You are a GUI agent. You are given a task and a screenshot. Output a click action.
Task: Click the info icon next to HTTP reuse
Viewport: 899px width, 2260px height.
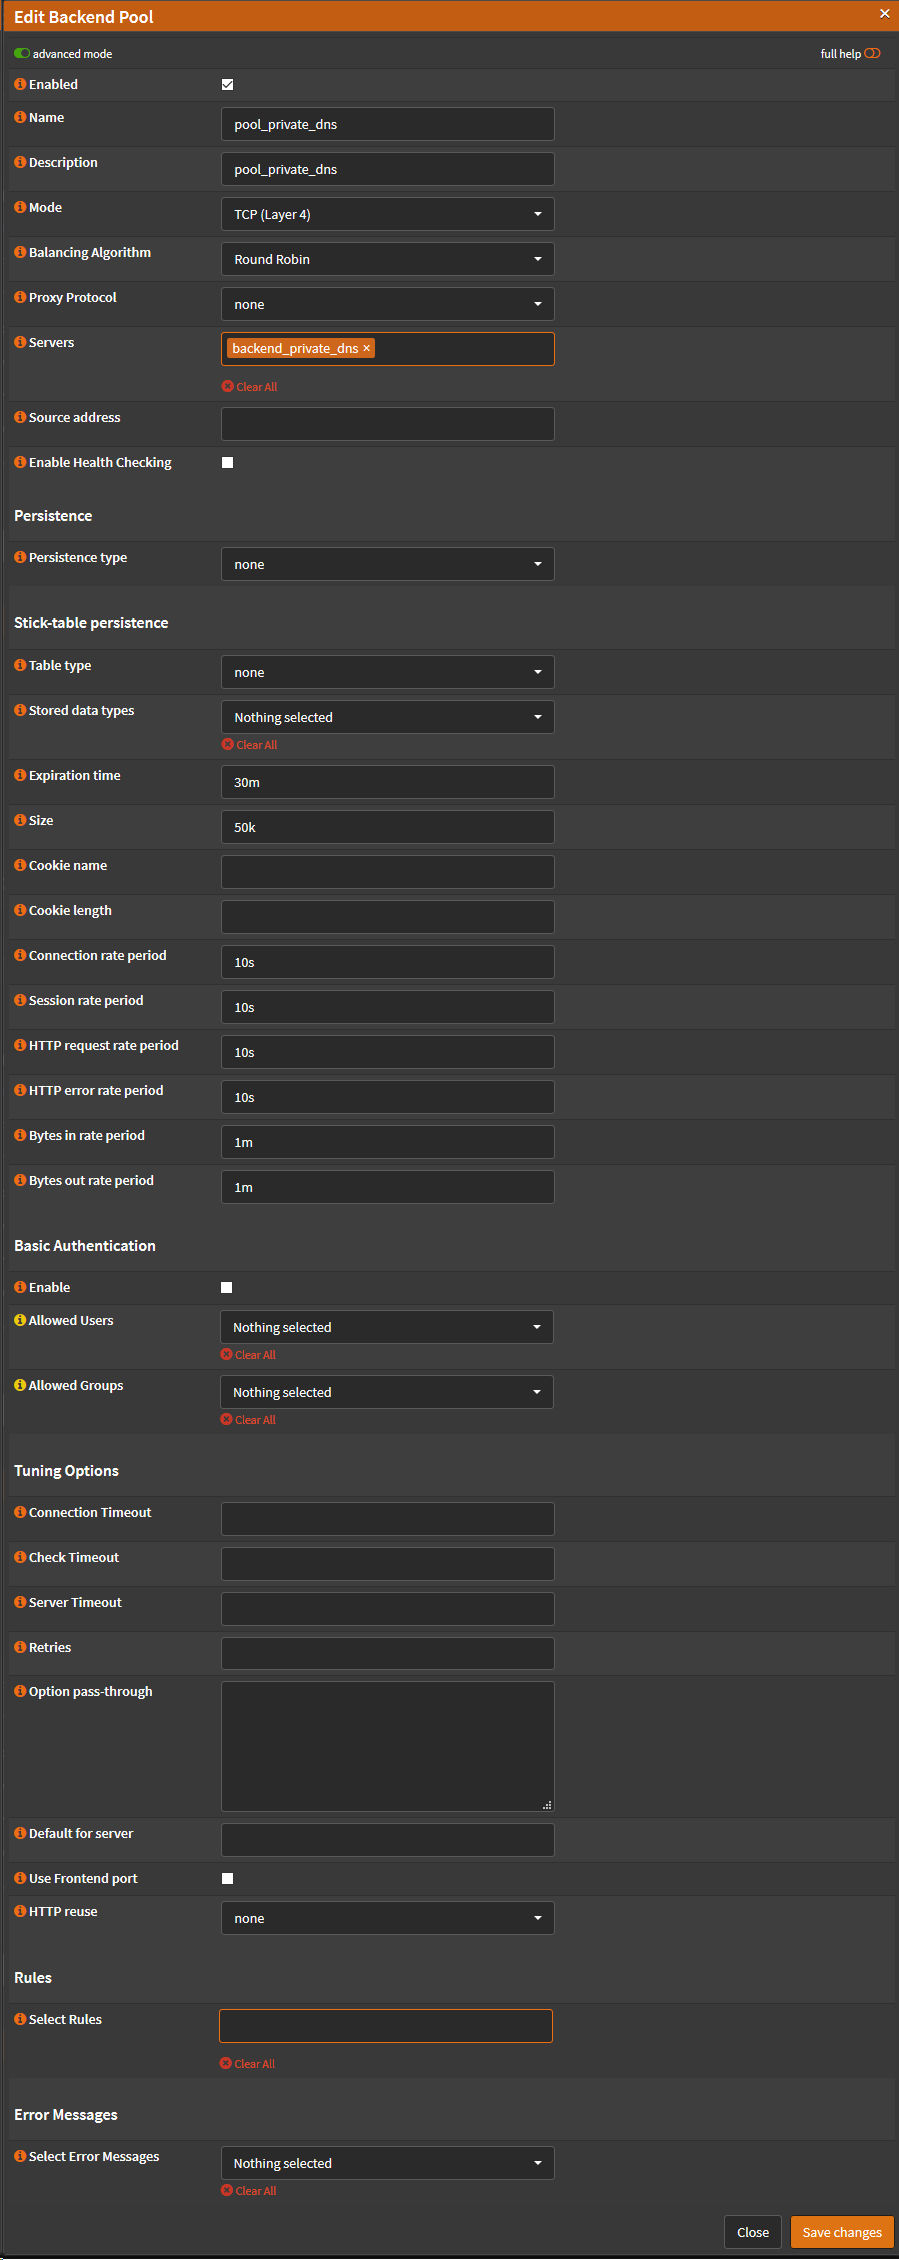click(20, 1911)
